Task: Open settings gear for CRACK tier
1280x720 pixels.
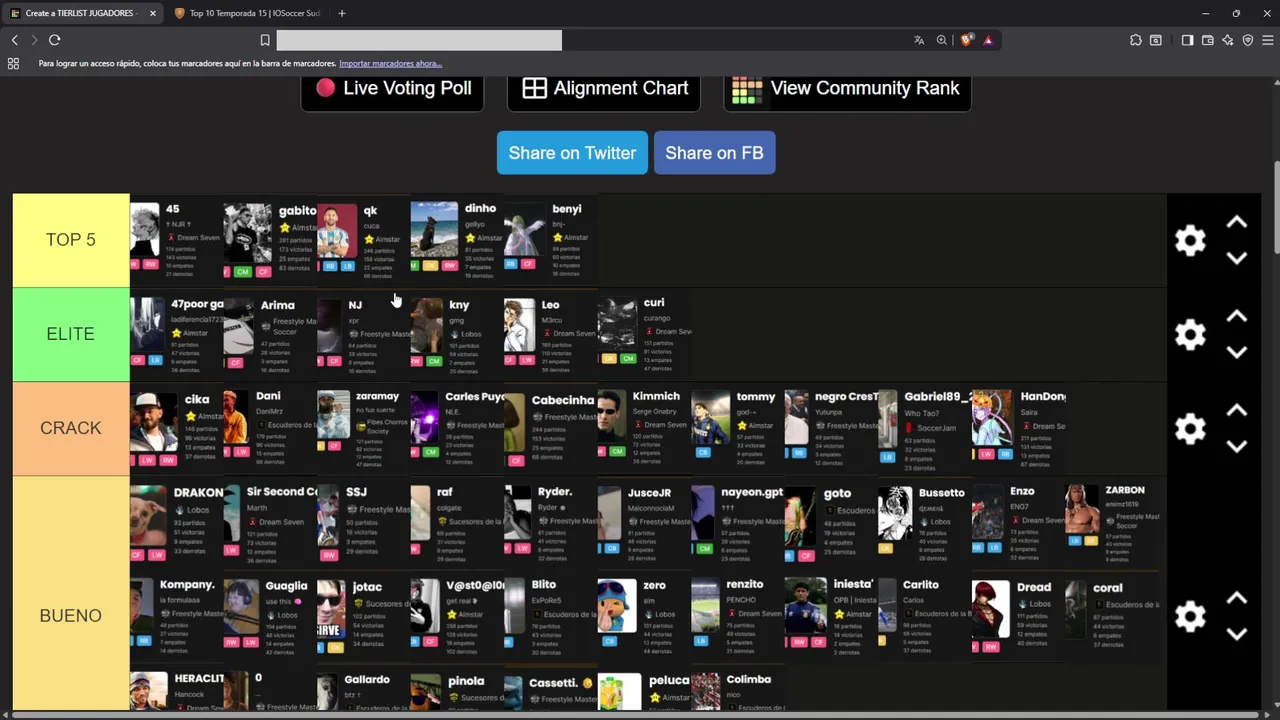Action: tap(1190, 428)
